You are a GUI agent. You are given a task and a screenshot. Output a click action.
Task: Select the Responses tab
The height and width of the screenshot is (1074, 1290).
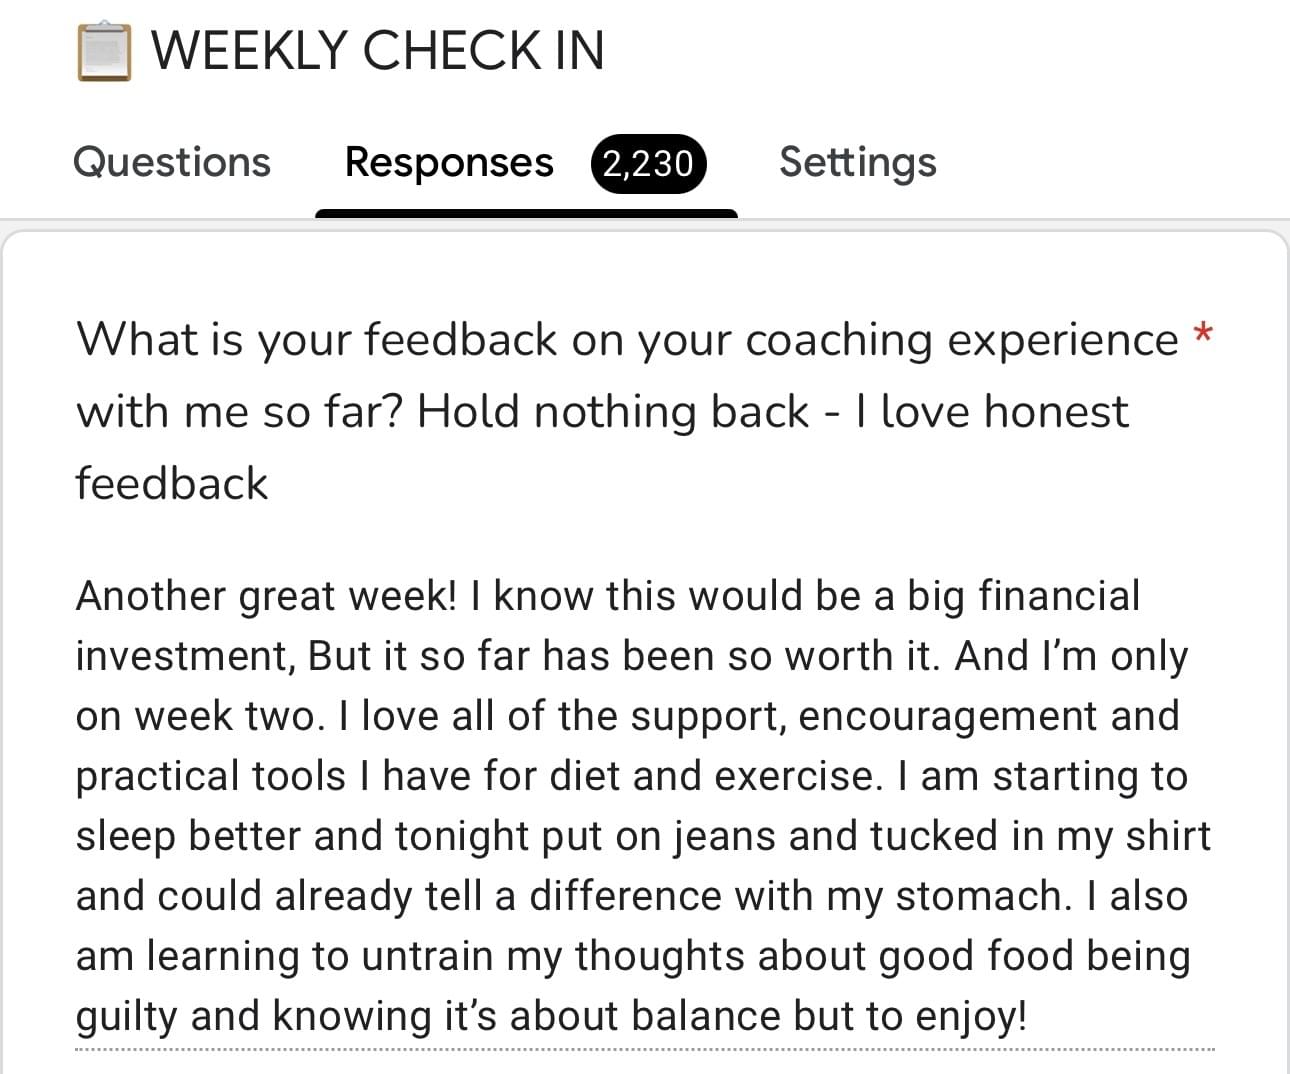click(448, 162)
